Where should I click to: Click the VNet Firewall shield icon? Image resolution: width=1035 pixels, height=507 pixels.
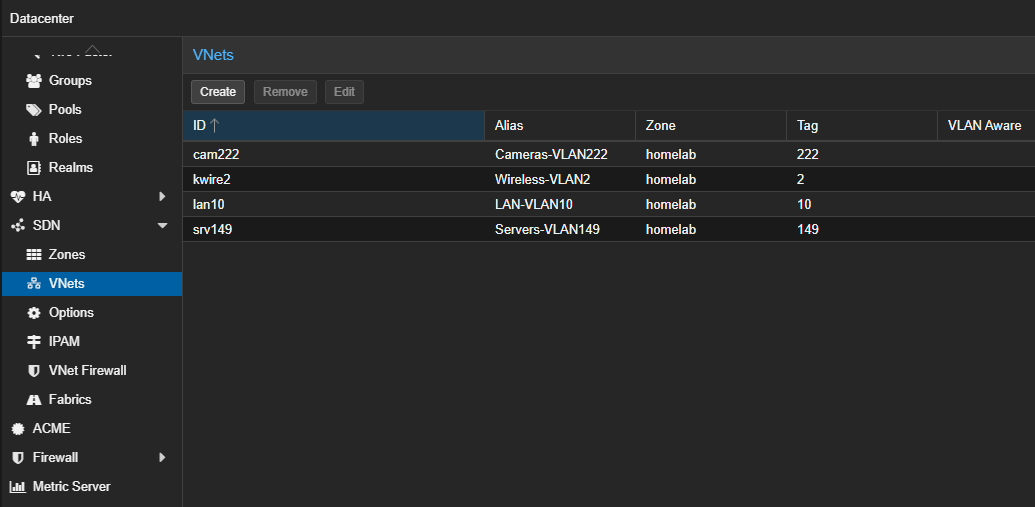click(x=34, y=371)
